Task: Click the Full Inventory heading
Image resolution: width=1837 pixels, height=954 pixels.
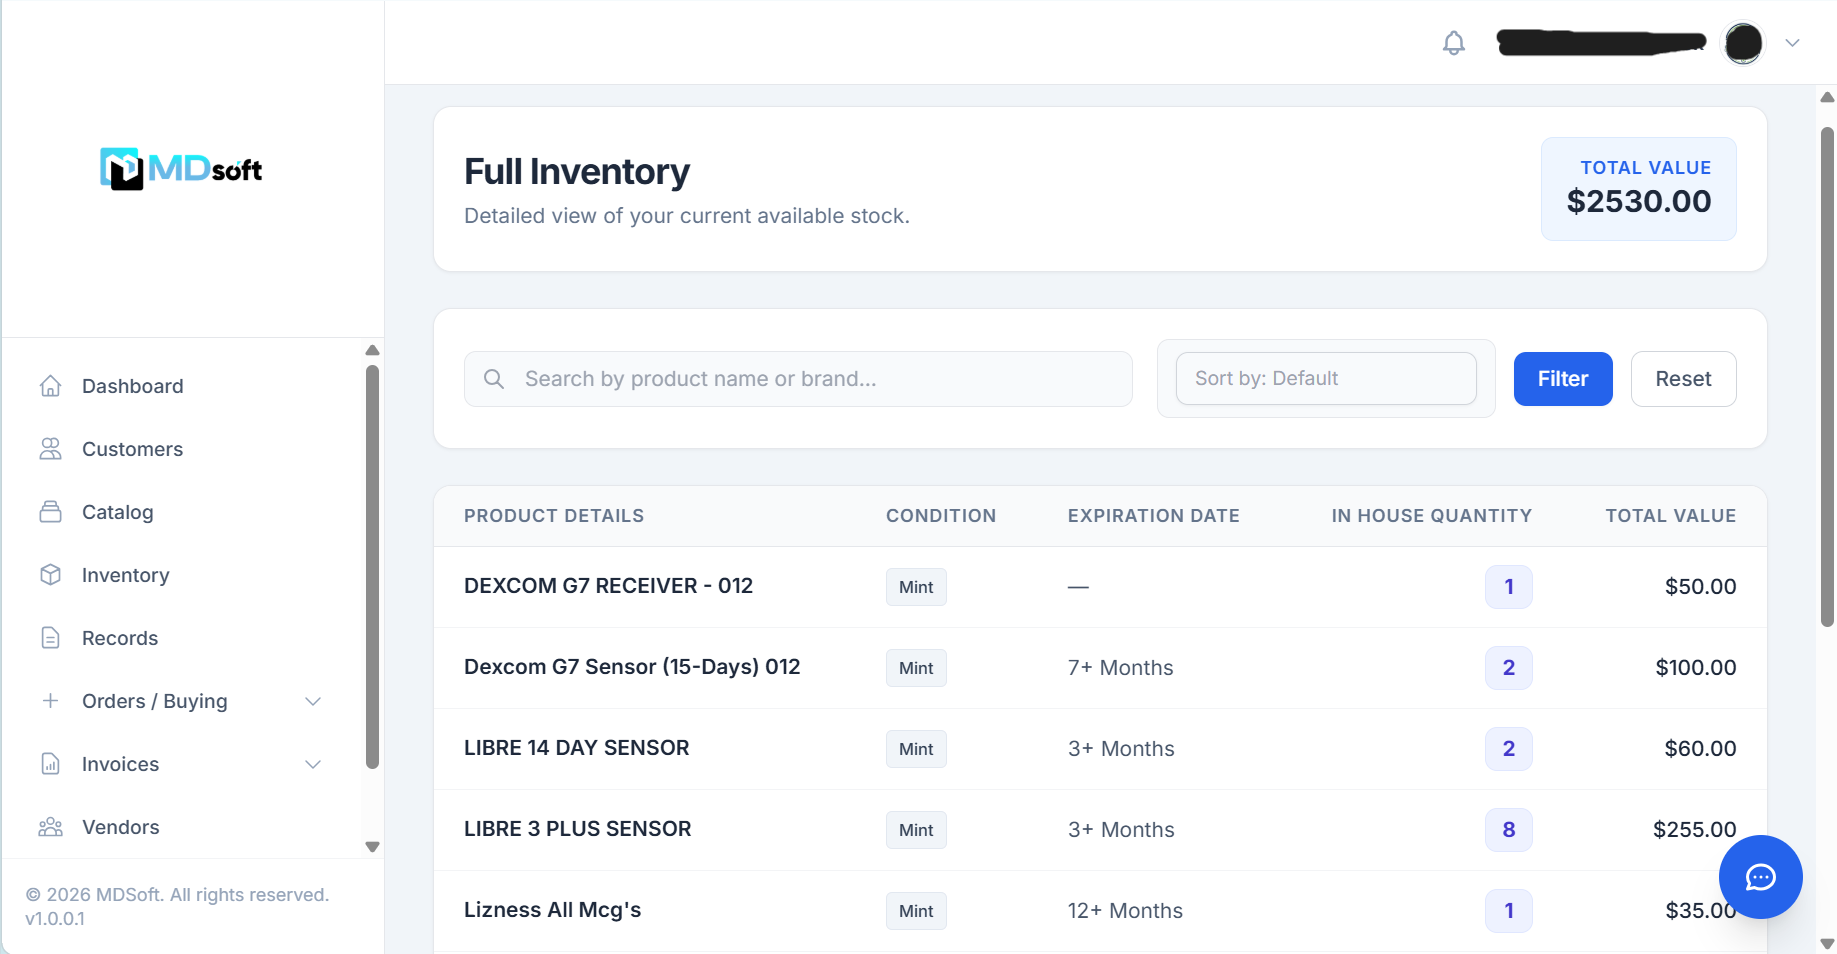Action: 577,172
